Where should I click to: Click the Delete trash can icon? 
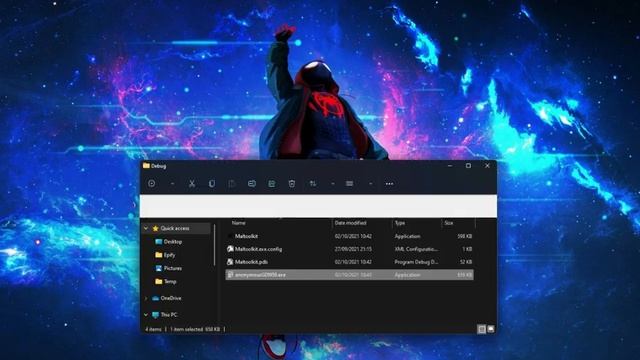292,184
